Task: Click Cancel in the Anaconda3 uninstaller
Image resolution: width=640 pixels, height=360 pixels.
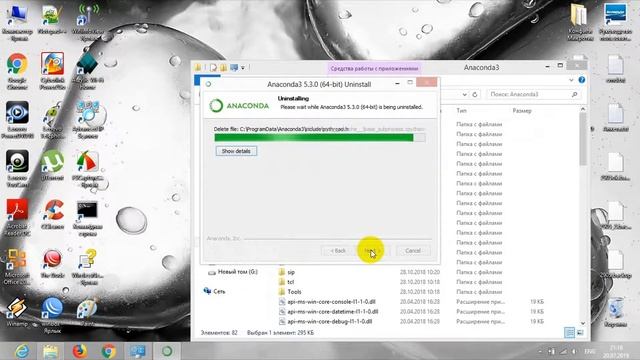Action: pyautogui.click(x=413, y=251)
